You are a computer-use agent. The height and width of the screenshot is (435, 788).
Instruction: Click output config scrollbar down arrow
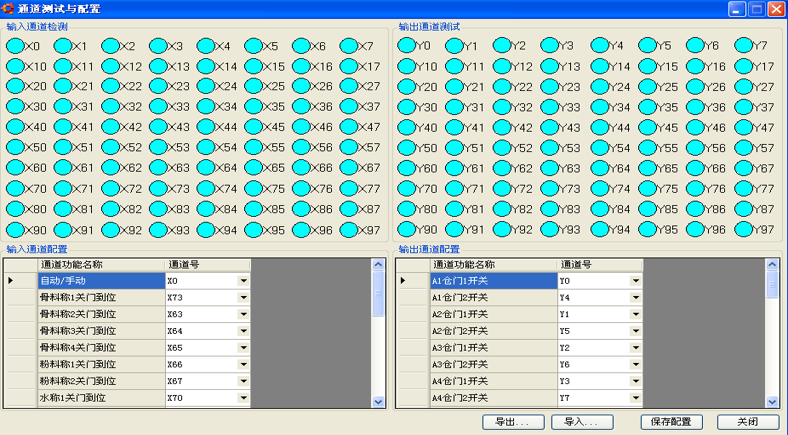pos(772,401)
